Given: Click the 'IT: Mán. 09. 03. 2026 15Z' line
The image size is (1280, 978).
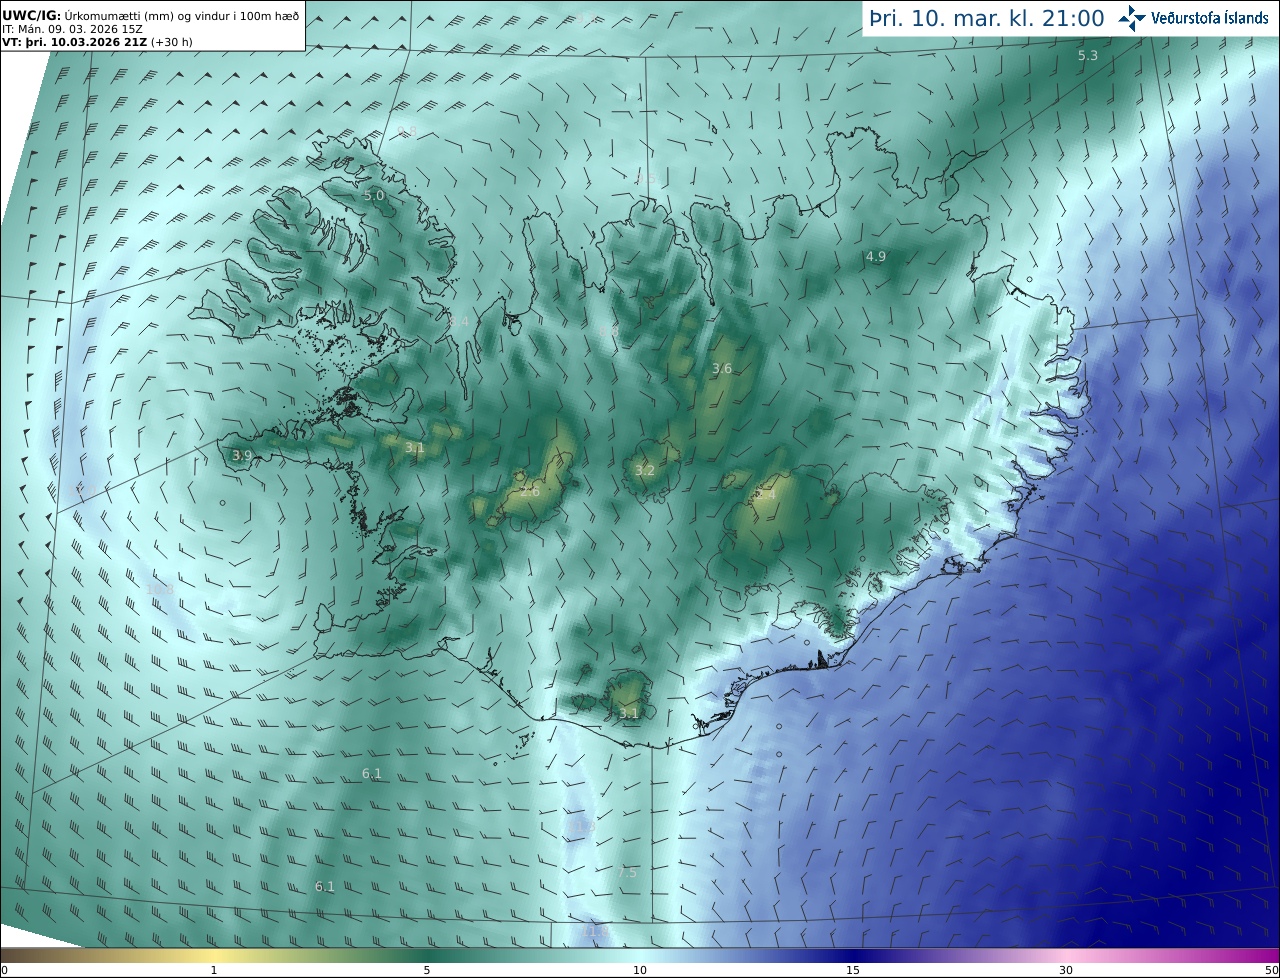Looking at the screenshot, I should click(x=72, y=29).
